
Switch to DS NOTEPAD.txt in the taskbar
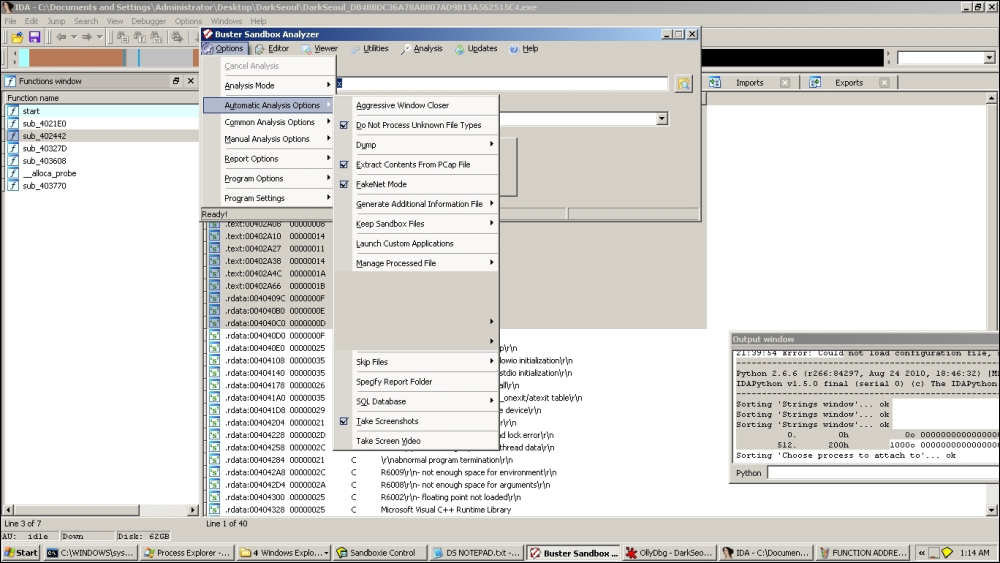[477, 553]
